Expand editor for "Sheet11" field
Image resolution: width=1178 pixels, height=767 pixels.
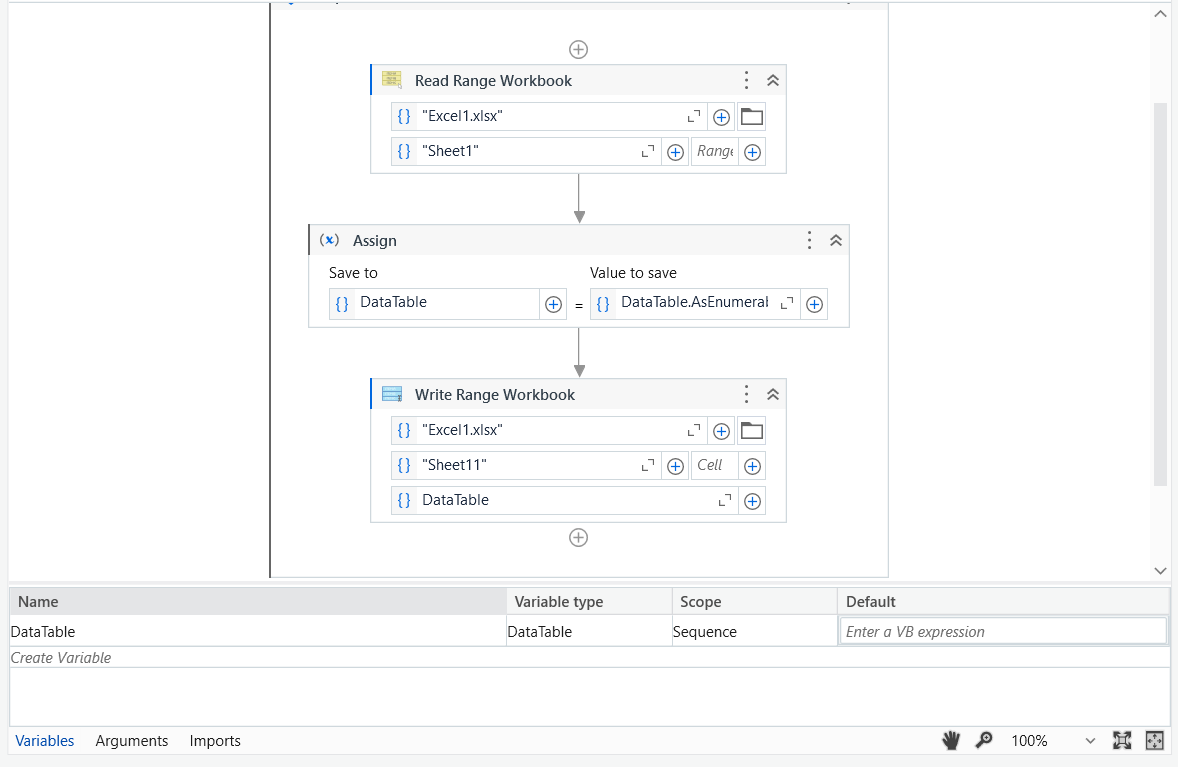[648, 467]
